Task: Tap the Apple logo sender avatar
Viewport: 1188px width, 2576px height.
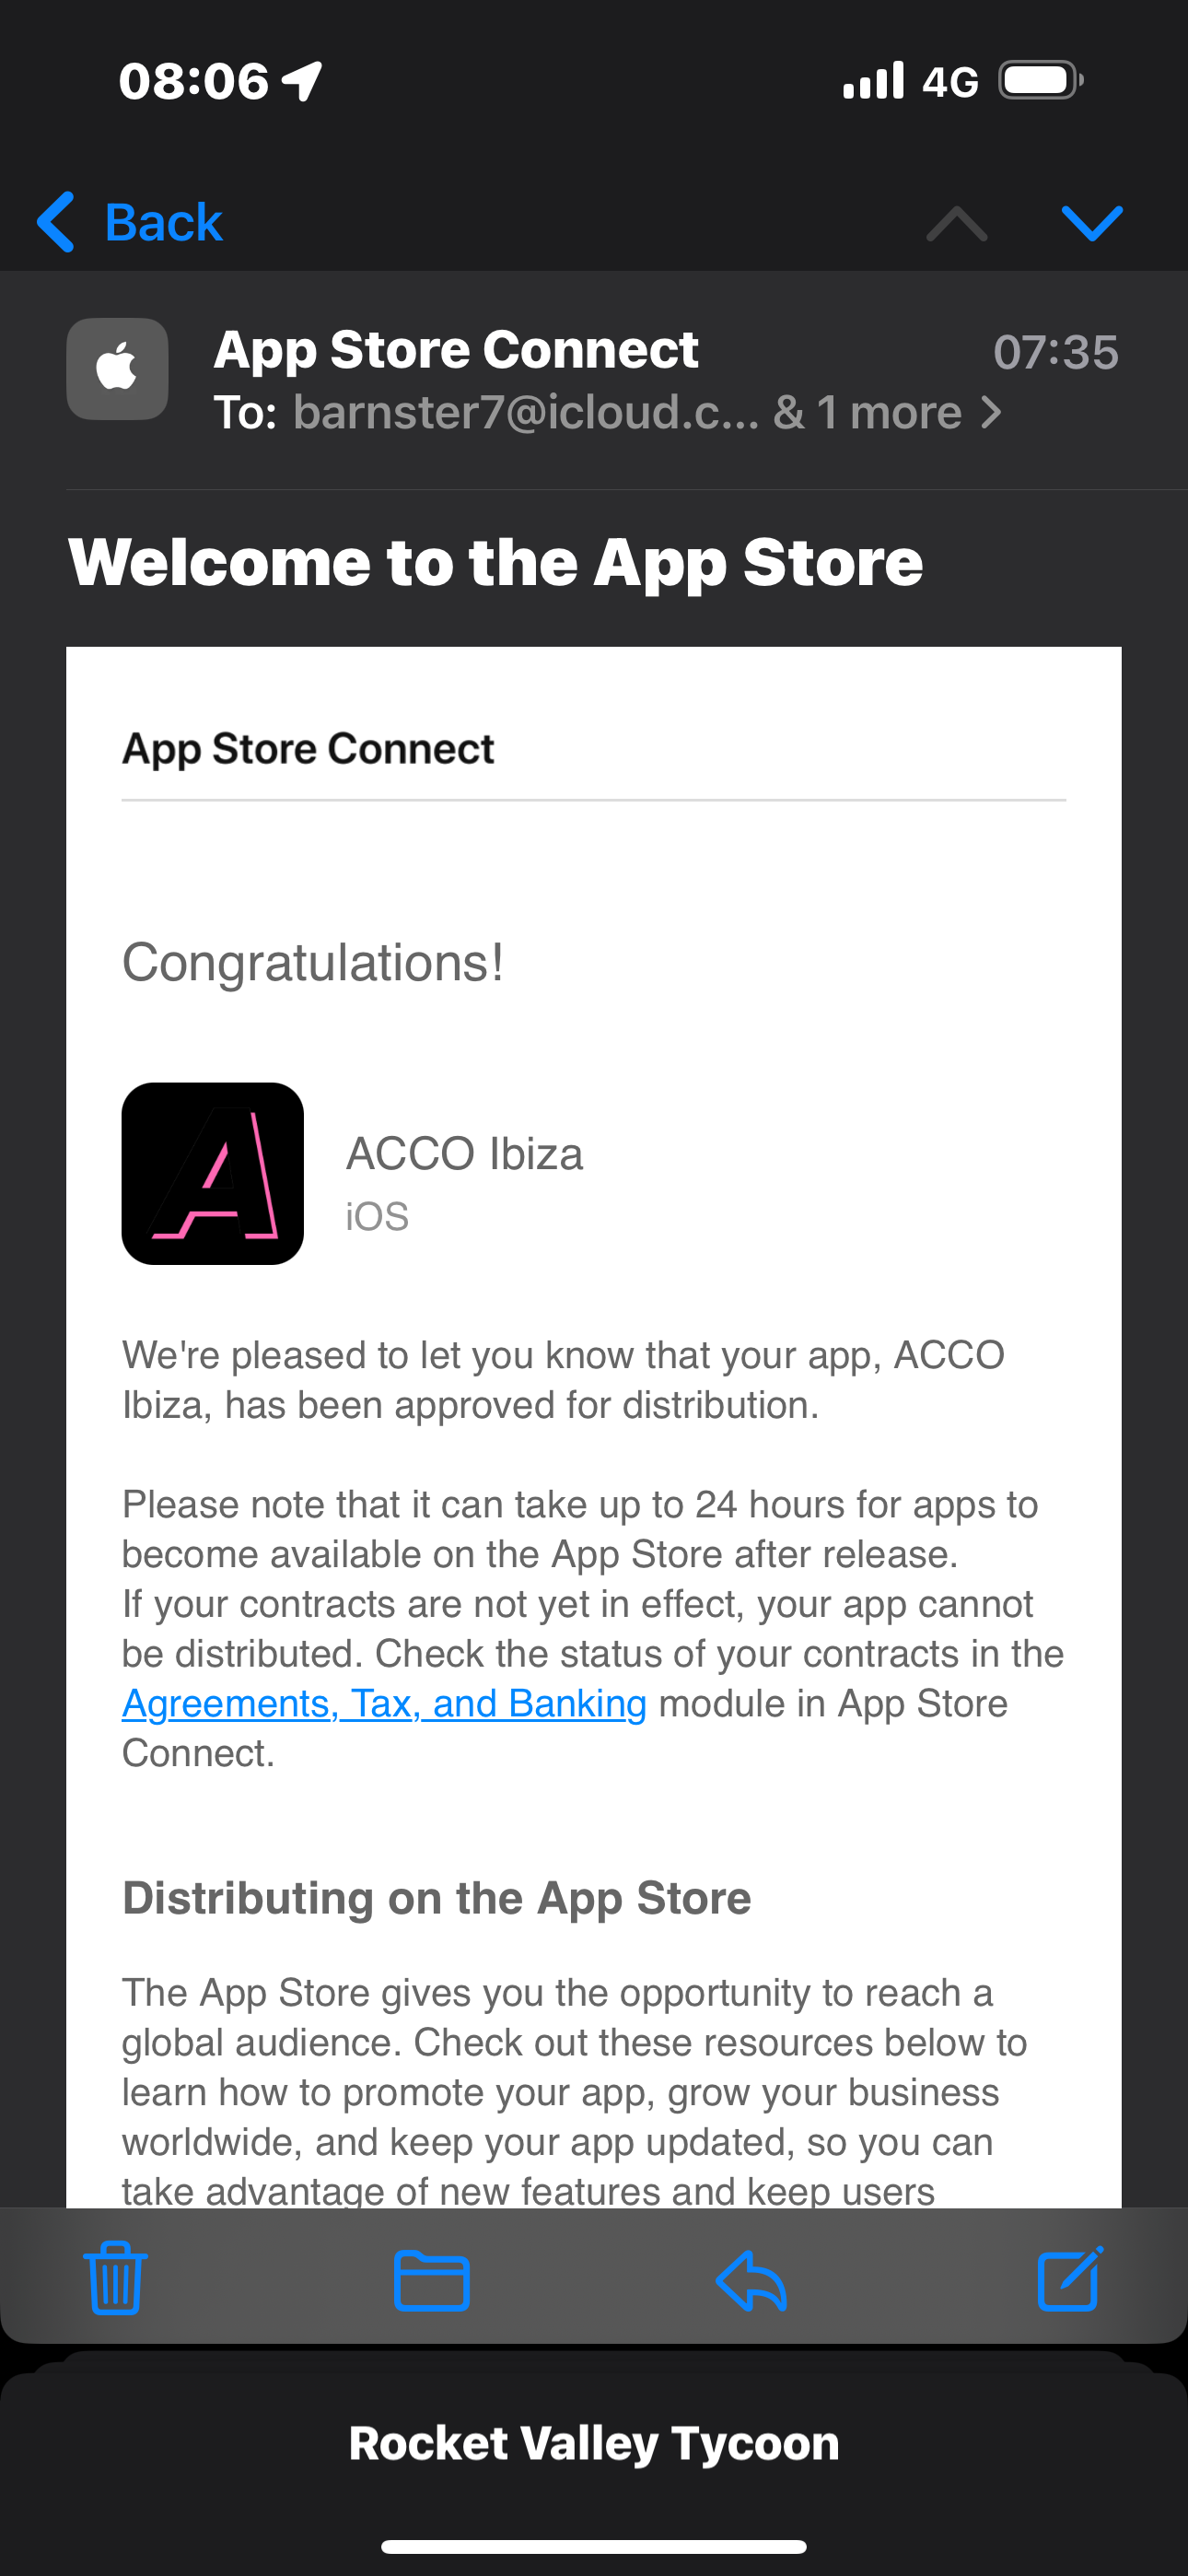Action: pyautogui.click(x=117, y=369)
